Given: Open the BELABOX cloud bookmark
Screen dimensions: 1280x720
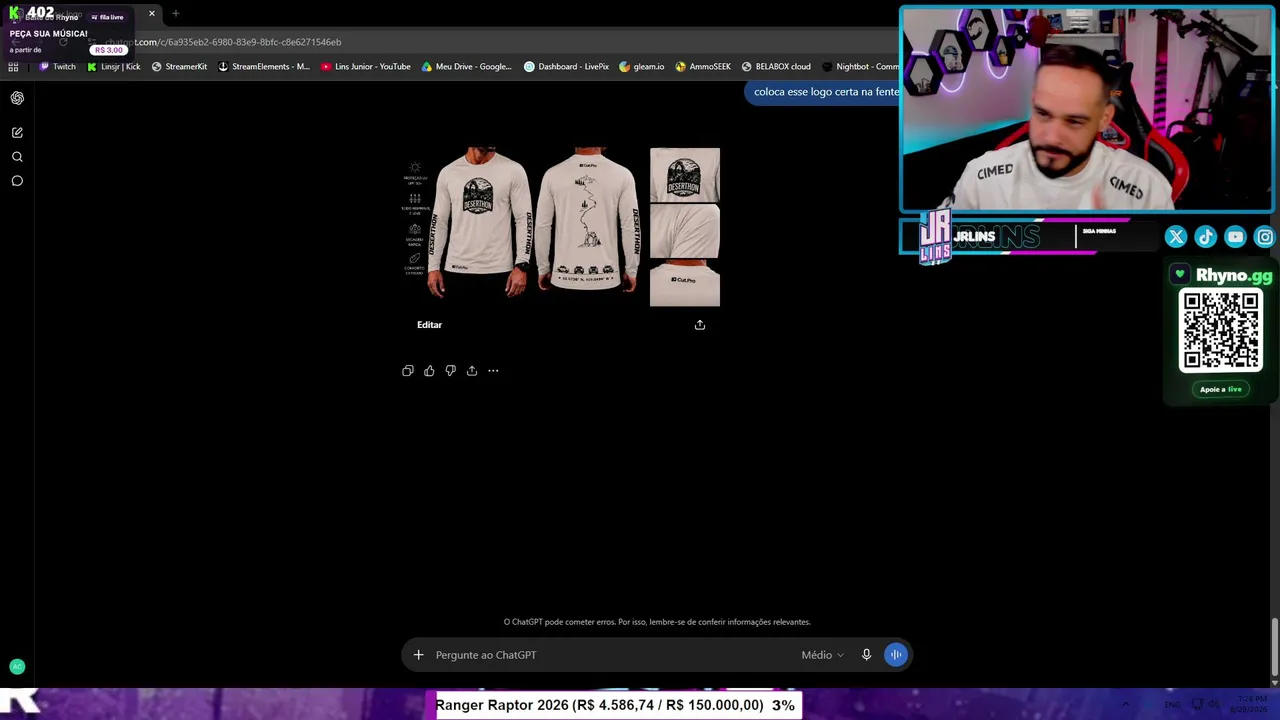Looking at the screenshot, I should point(776,67).
